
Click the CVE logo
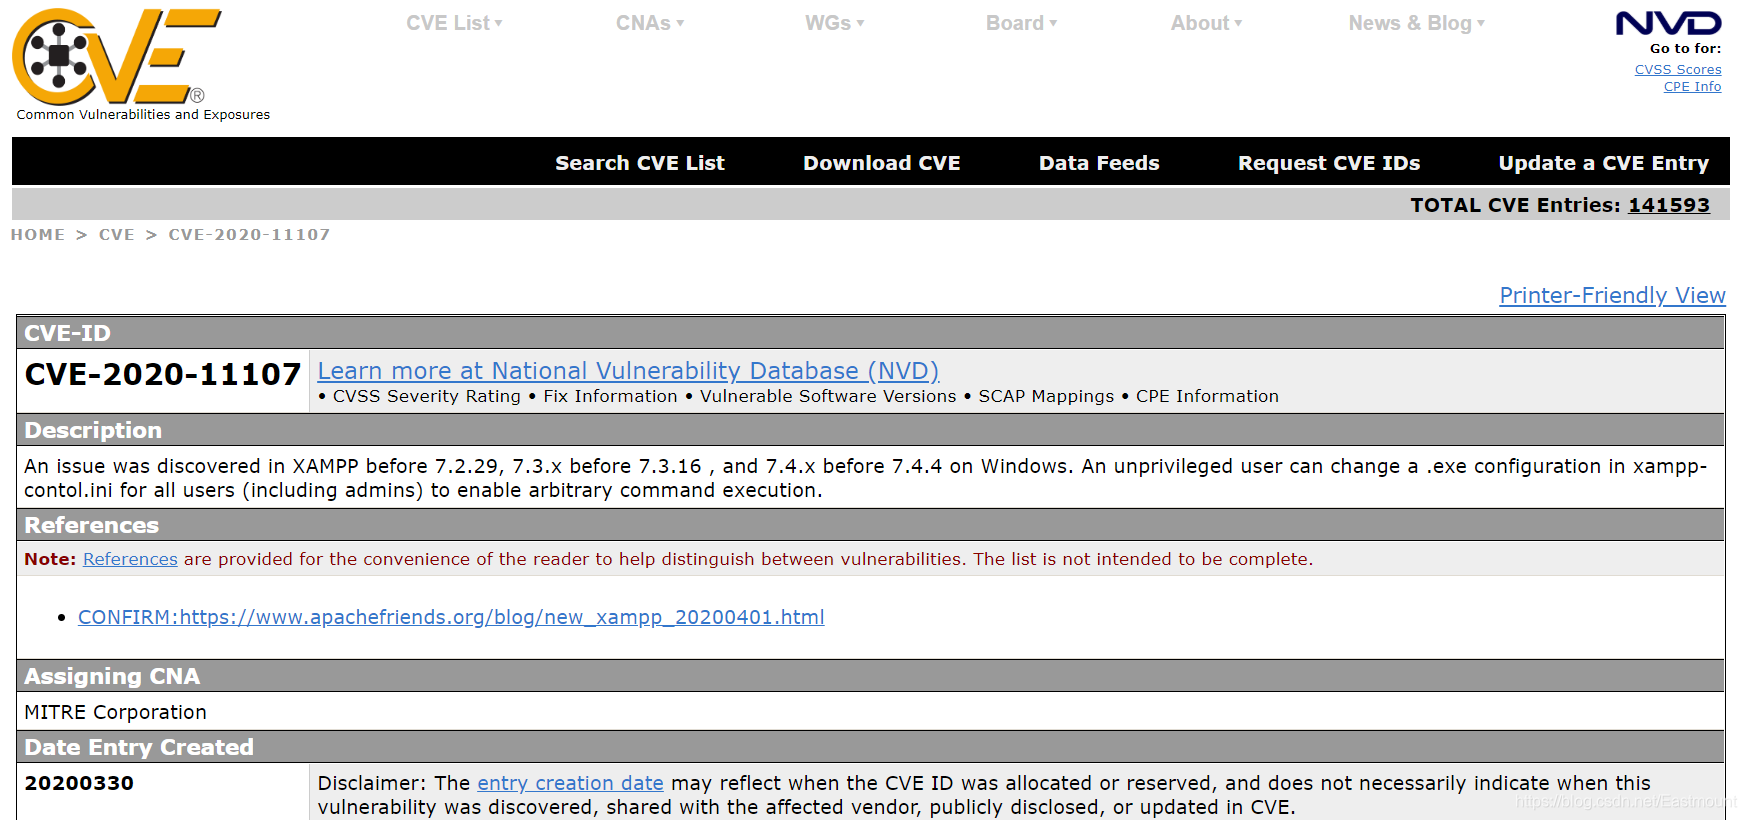117,57
